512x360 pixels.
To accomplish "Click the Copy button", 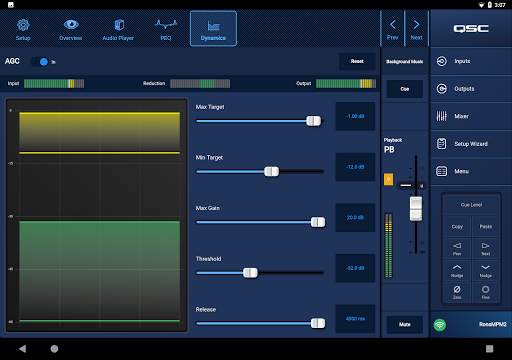I will (457, 227).
